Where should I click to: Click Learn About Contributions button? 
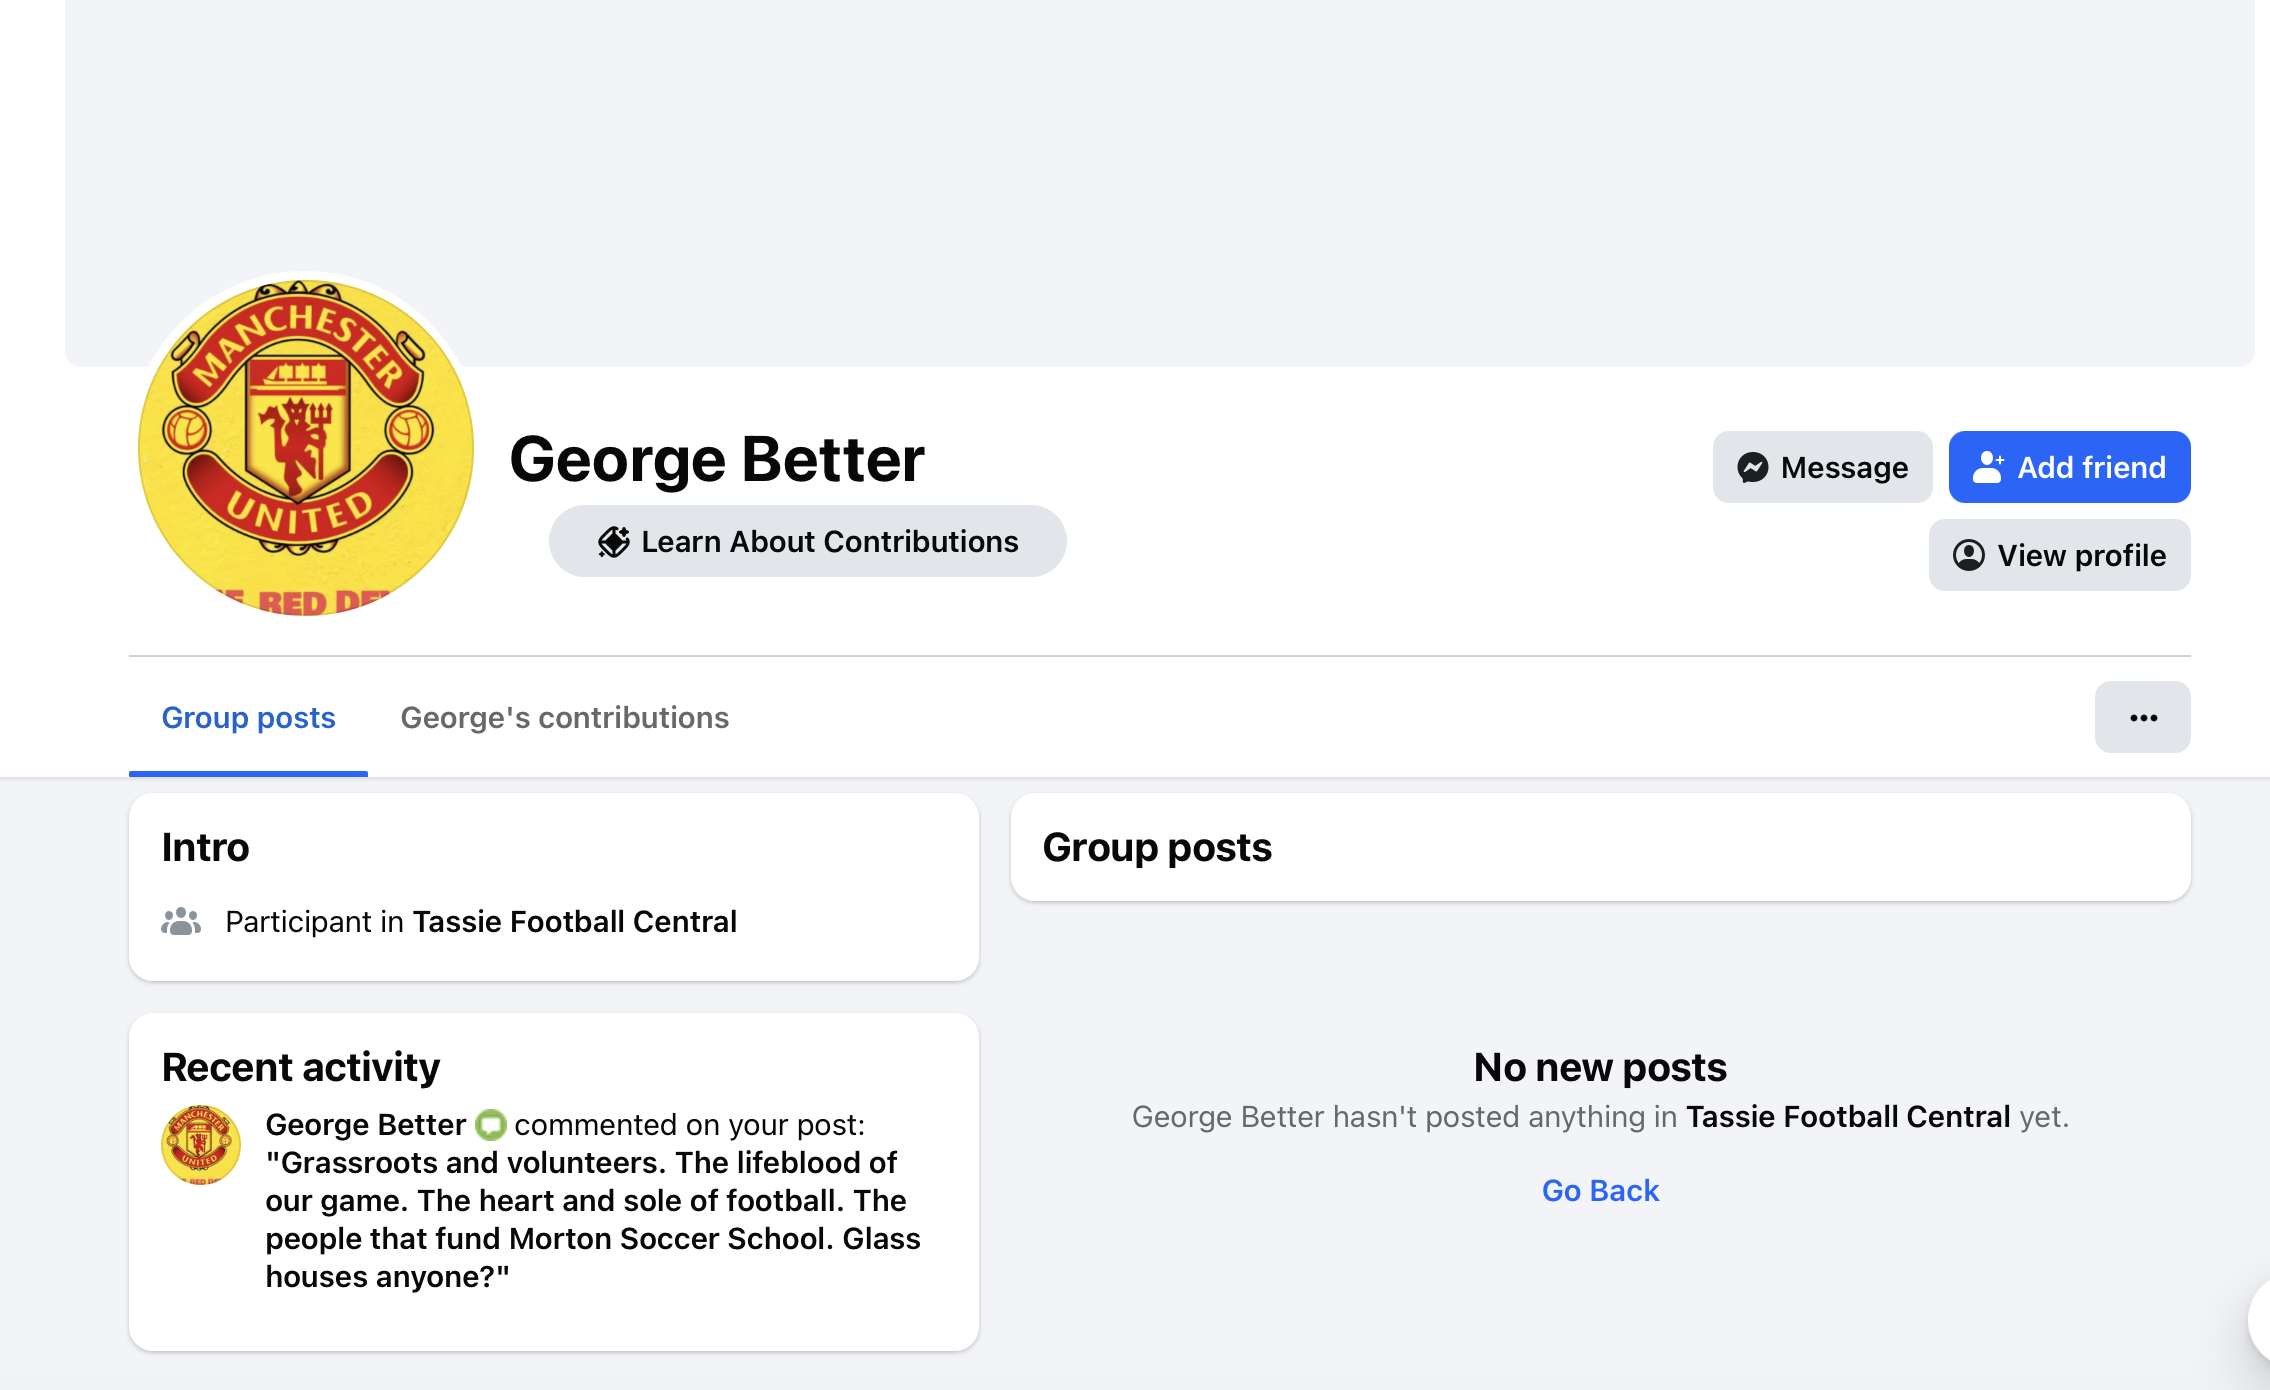(x=807, y=541)
